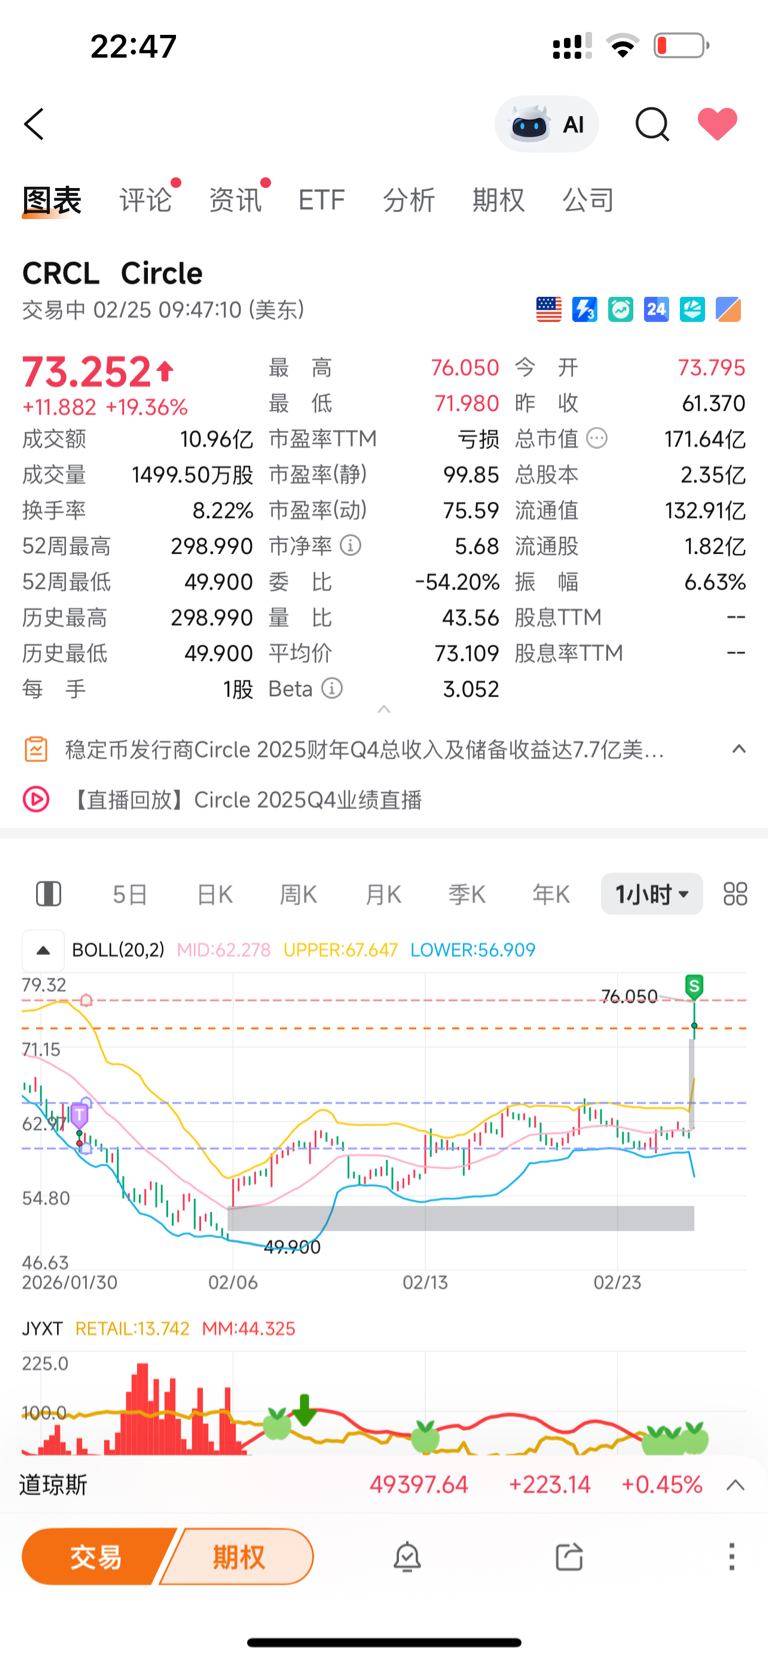Toggle the split chart layout icon
768x1662 pixels.
pos(48,894)
